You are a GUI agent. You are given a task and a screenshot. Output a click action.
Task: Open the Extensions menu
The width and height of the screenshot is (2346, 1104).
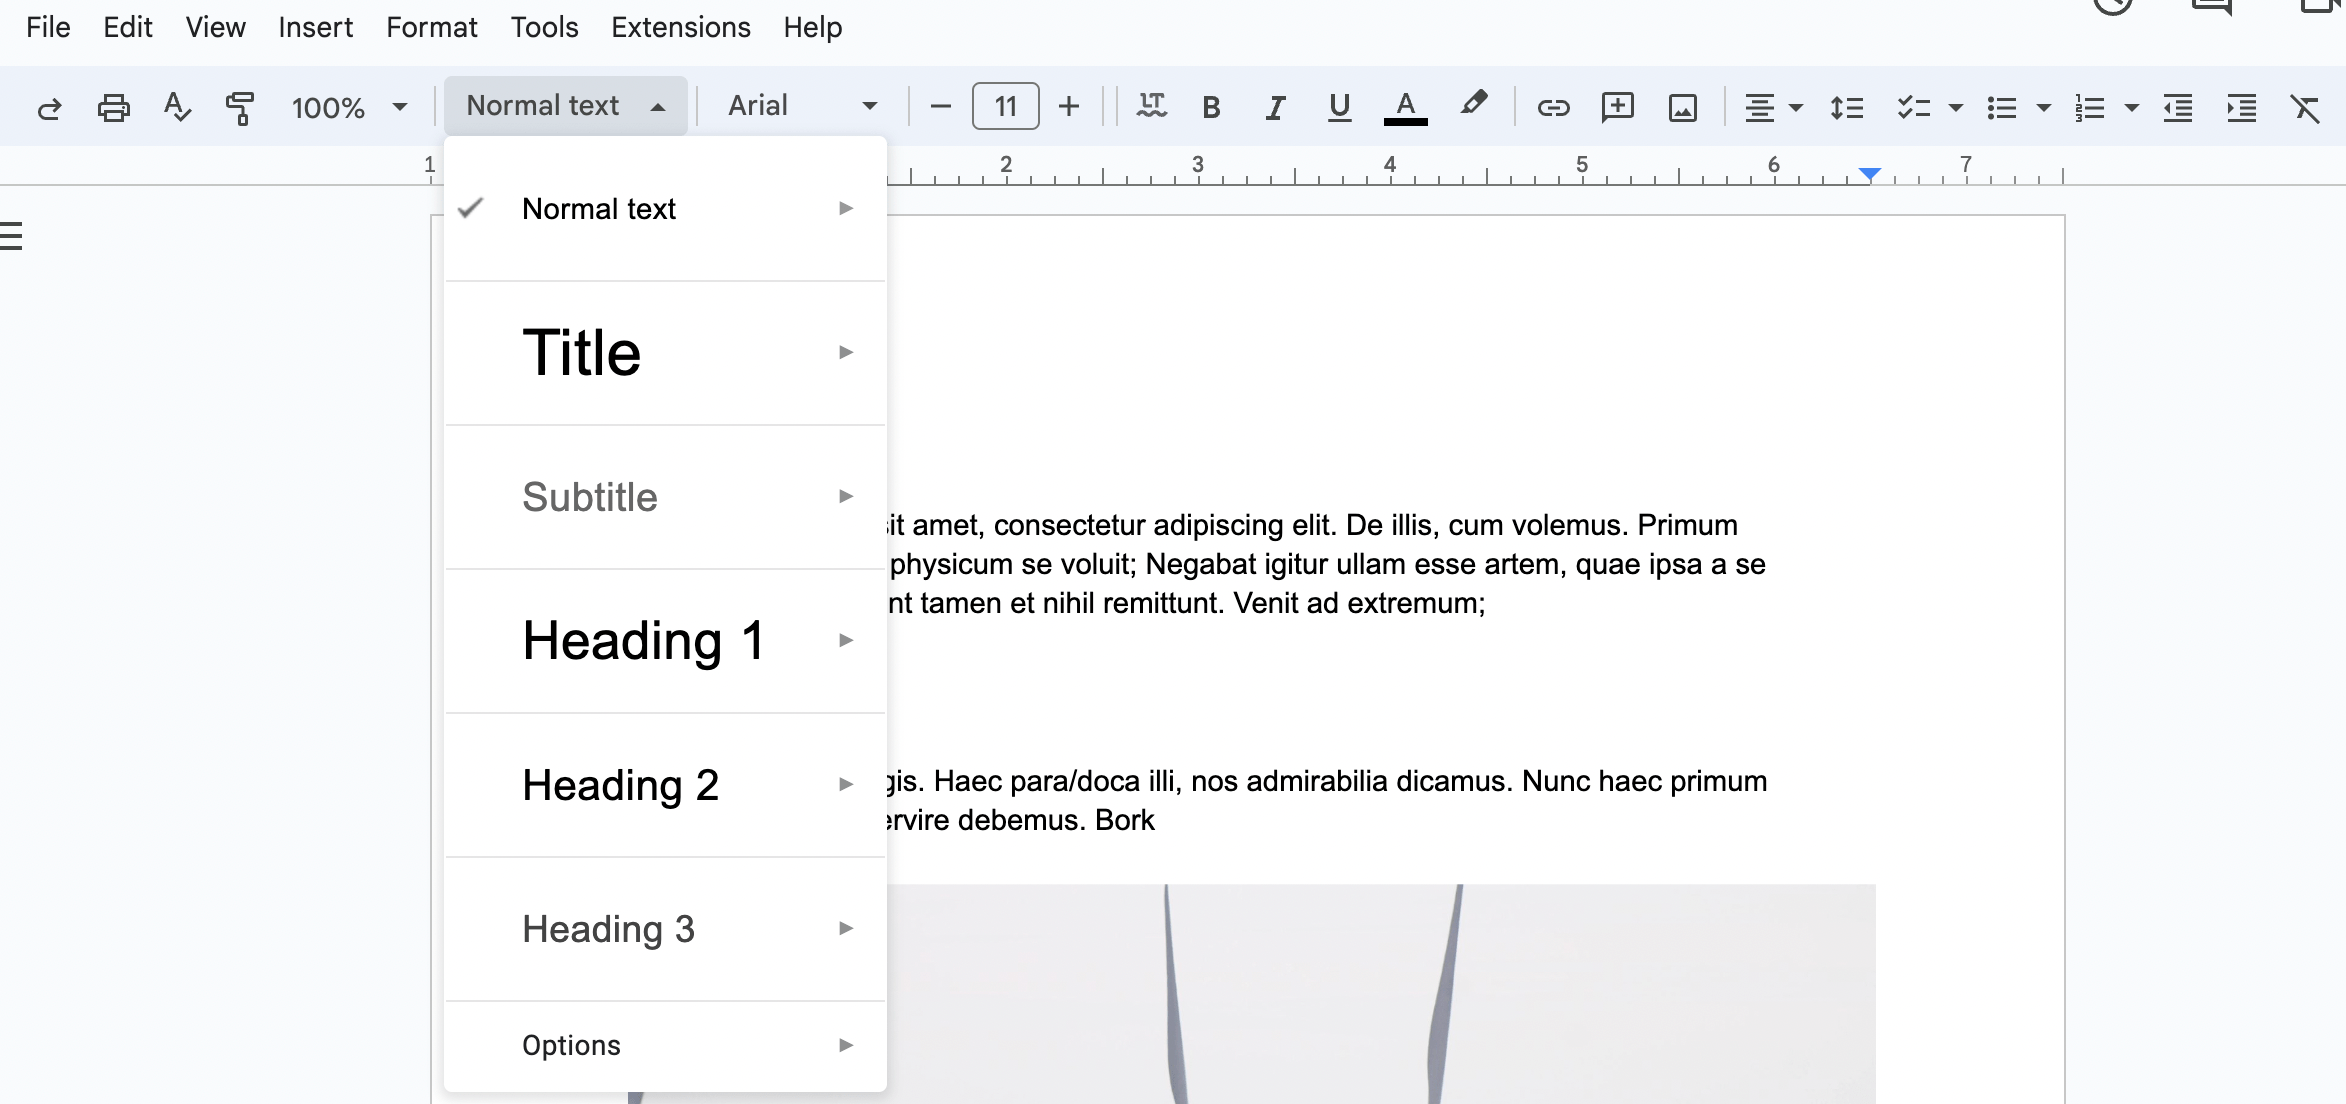(681, 27)
